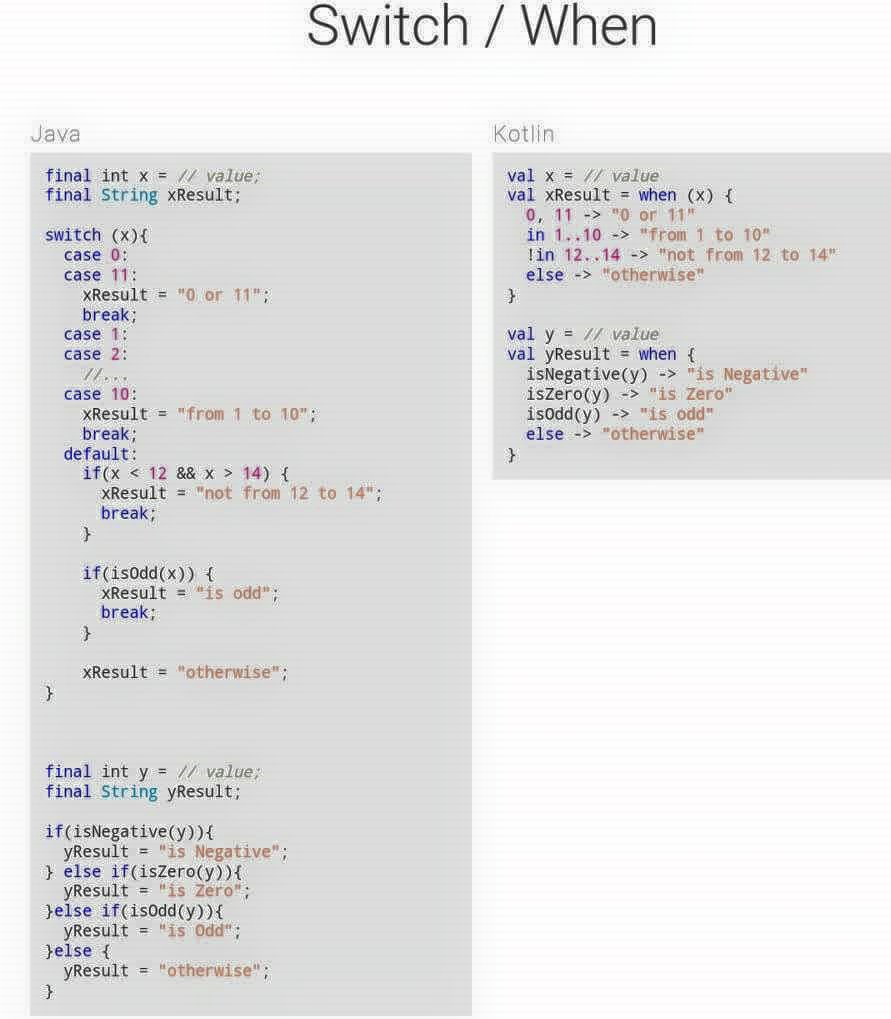Screen dimensions: 891x1019
Task: Select Java line yResult = "otherwise";
Action: 166,971
